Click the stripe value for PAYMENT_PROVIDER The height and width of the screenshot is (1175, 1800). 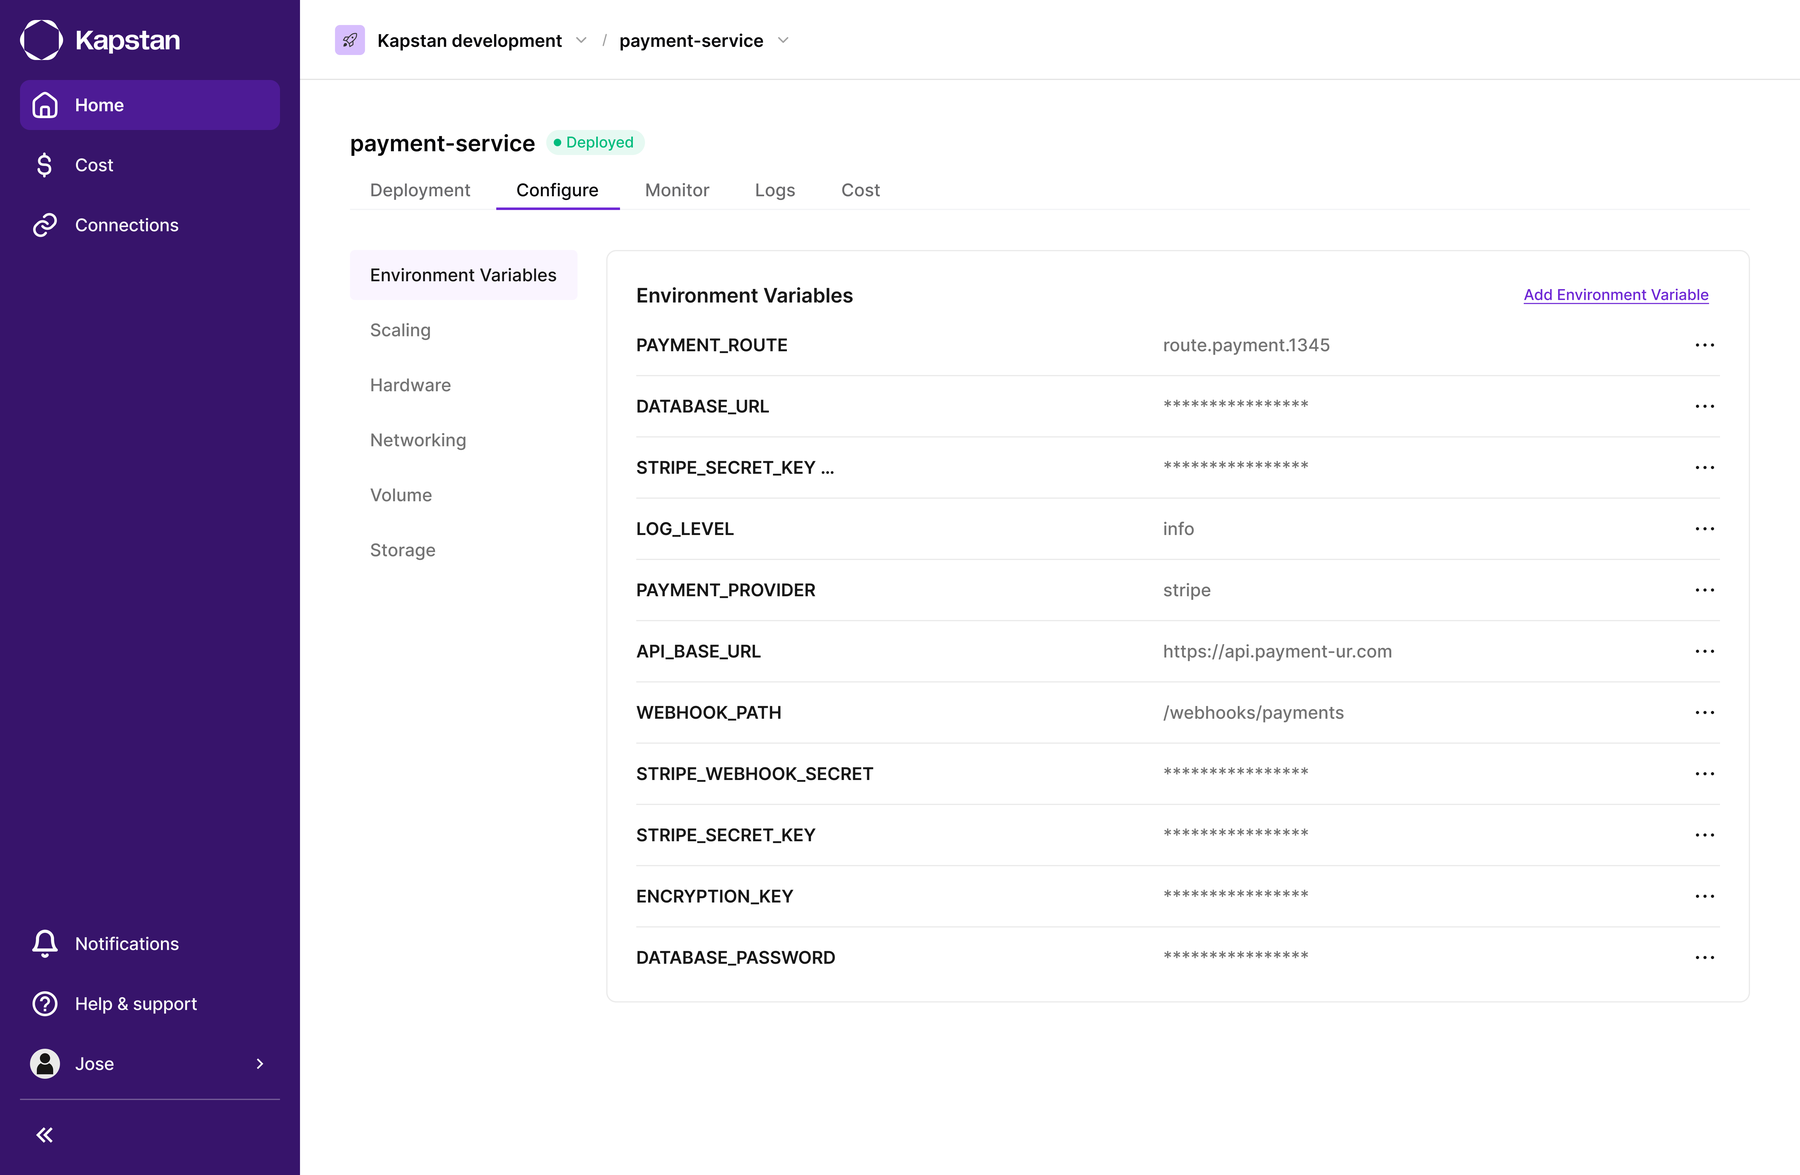[x=1187, y=590]
